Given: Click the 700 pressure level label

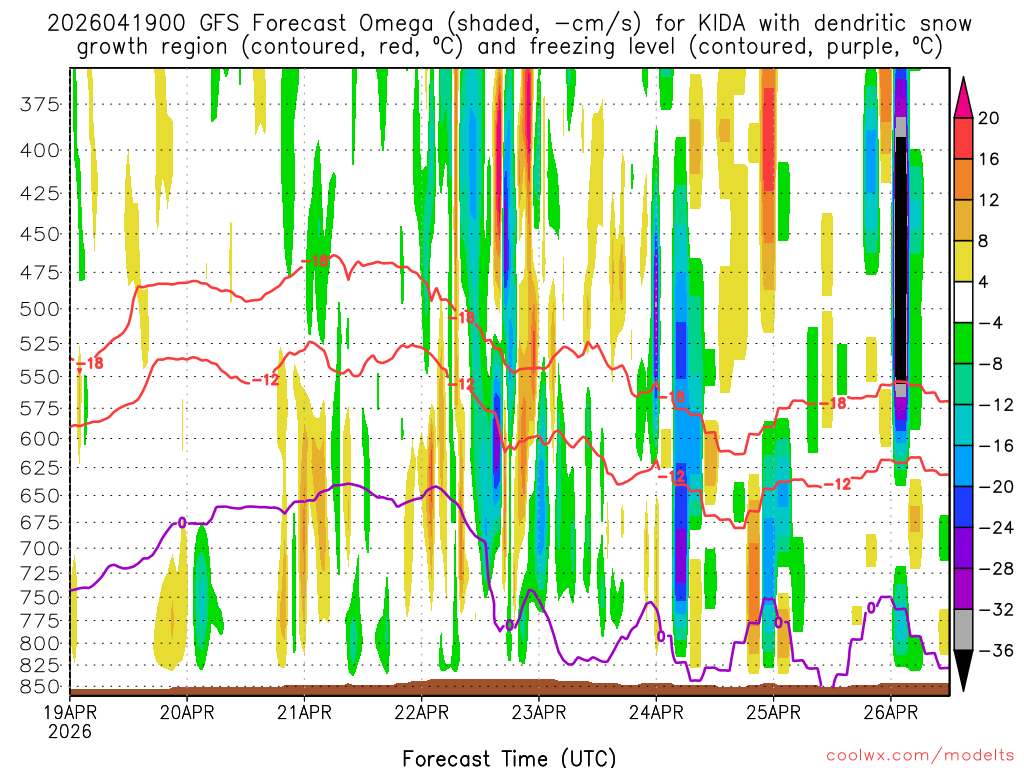Looking at the screenshot, I should [40, 549].
